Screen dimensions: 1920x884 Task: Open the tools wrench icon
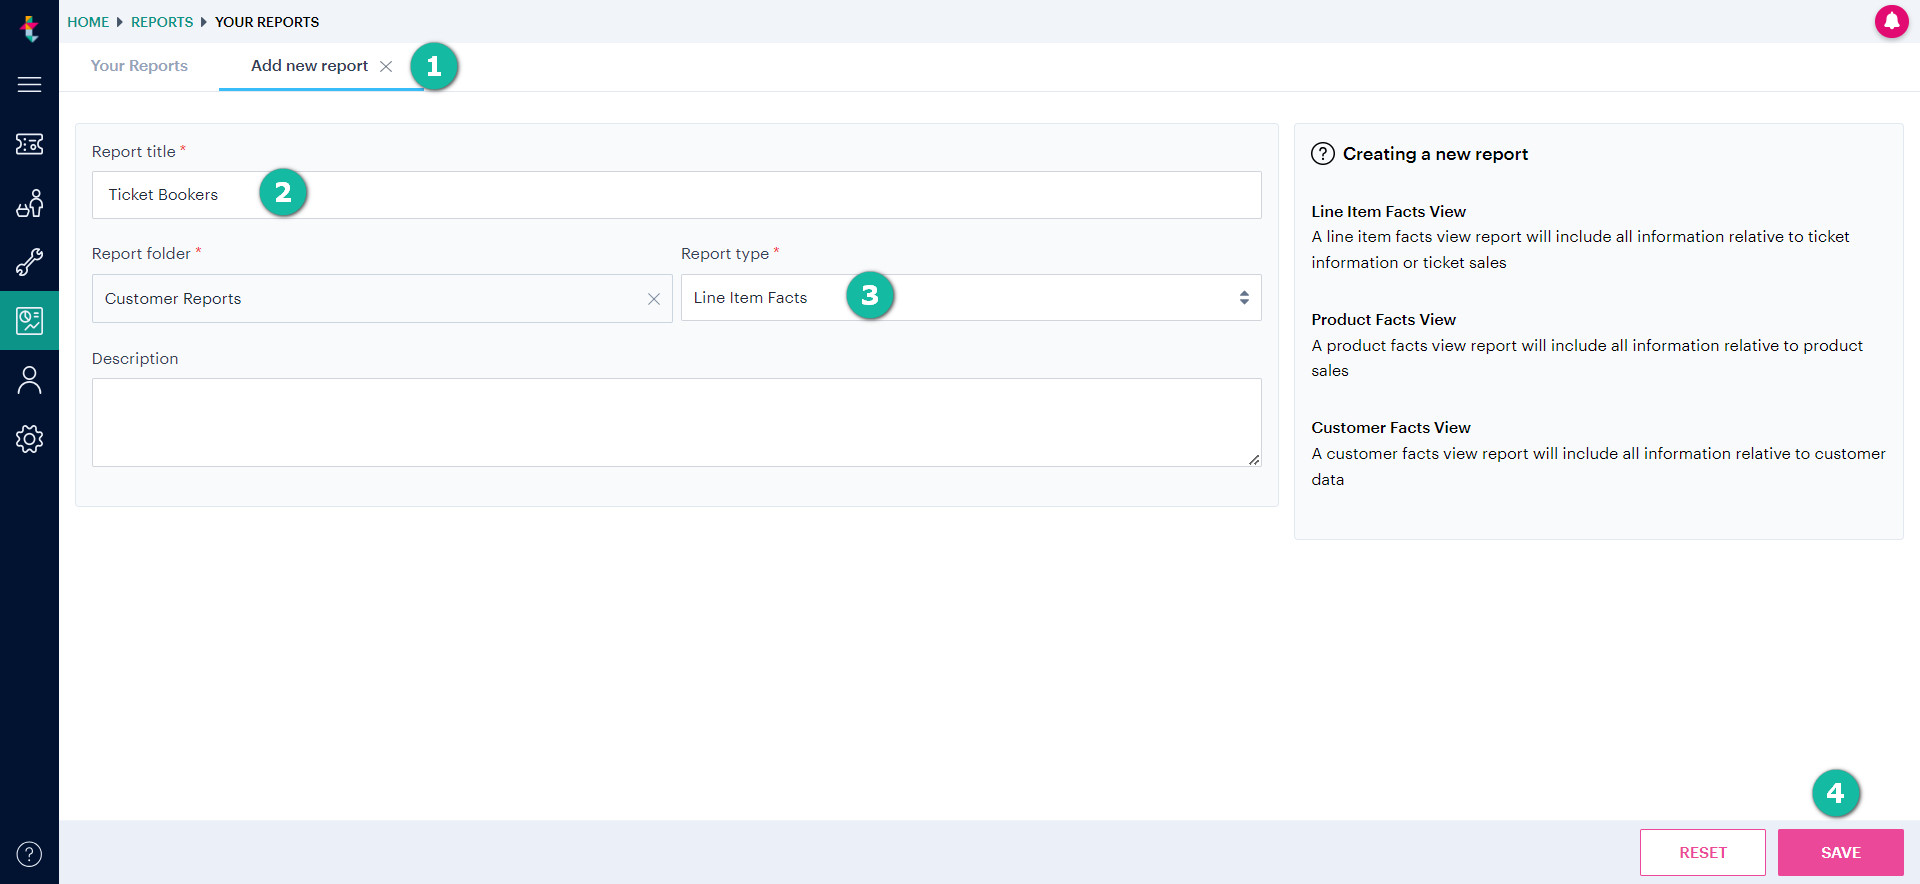point(30,262)
